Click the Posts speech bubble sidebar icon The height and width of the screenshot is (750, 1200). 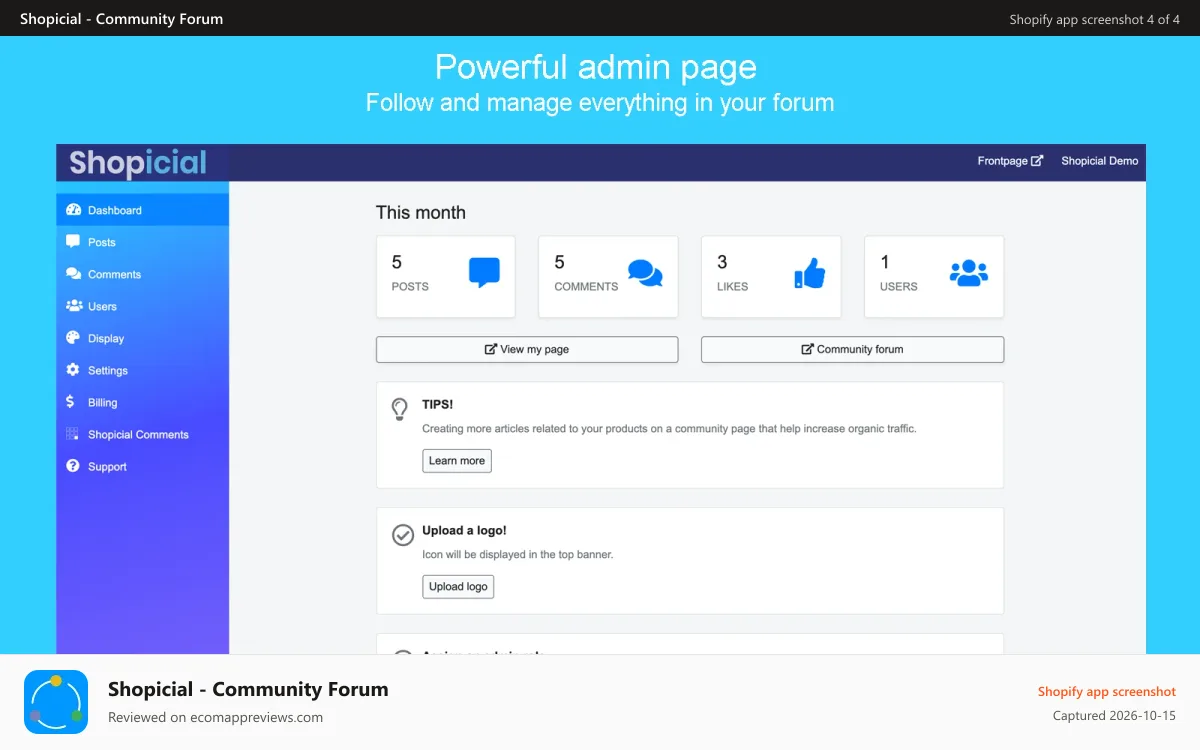[x=73, y=242]
